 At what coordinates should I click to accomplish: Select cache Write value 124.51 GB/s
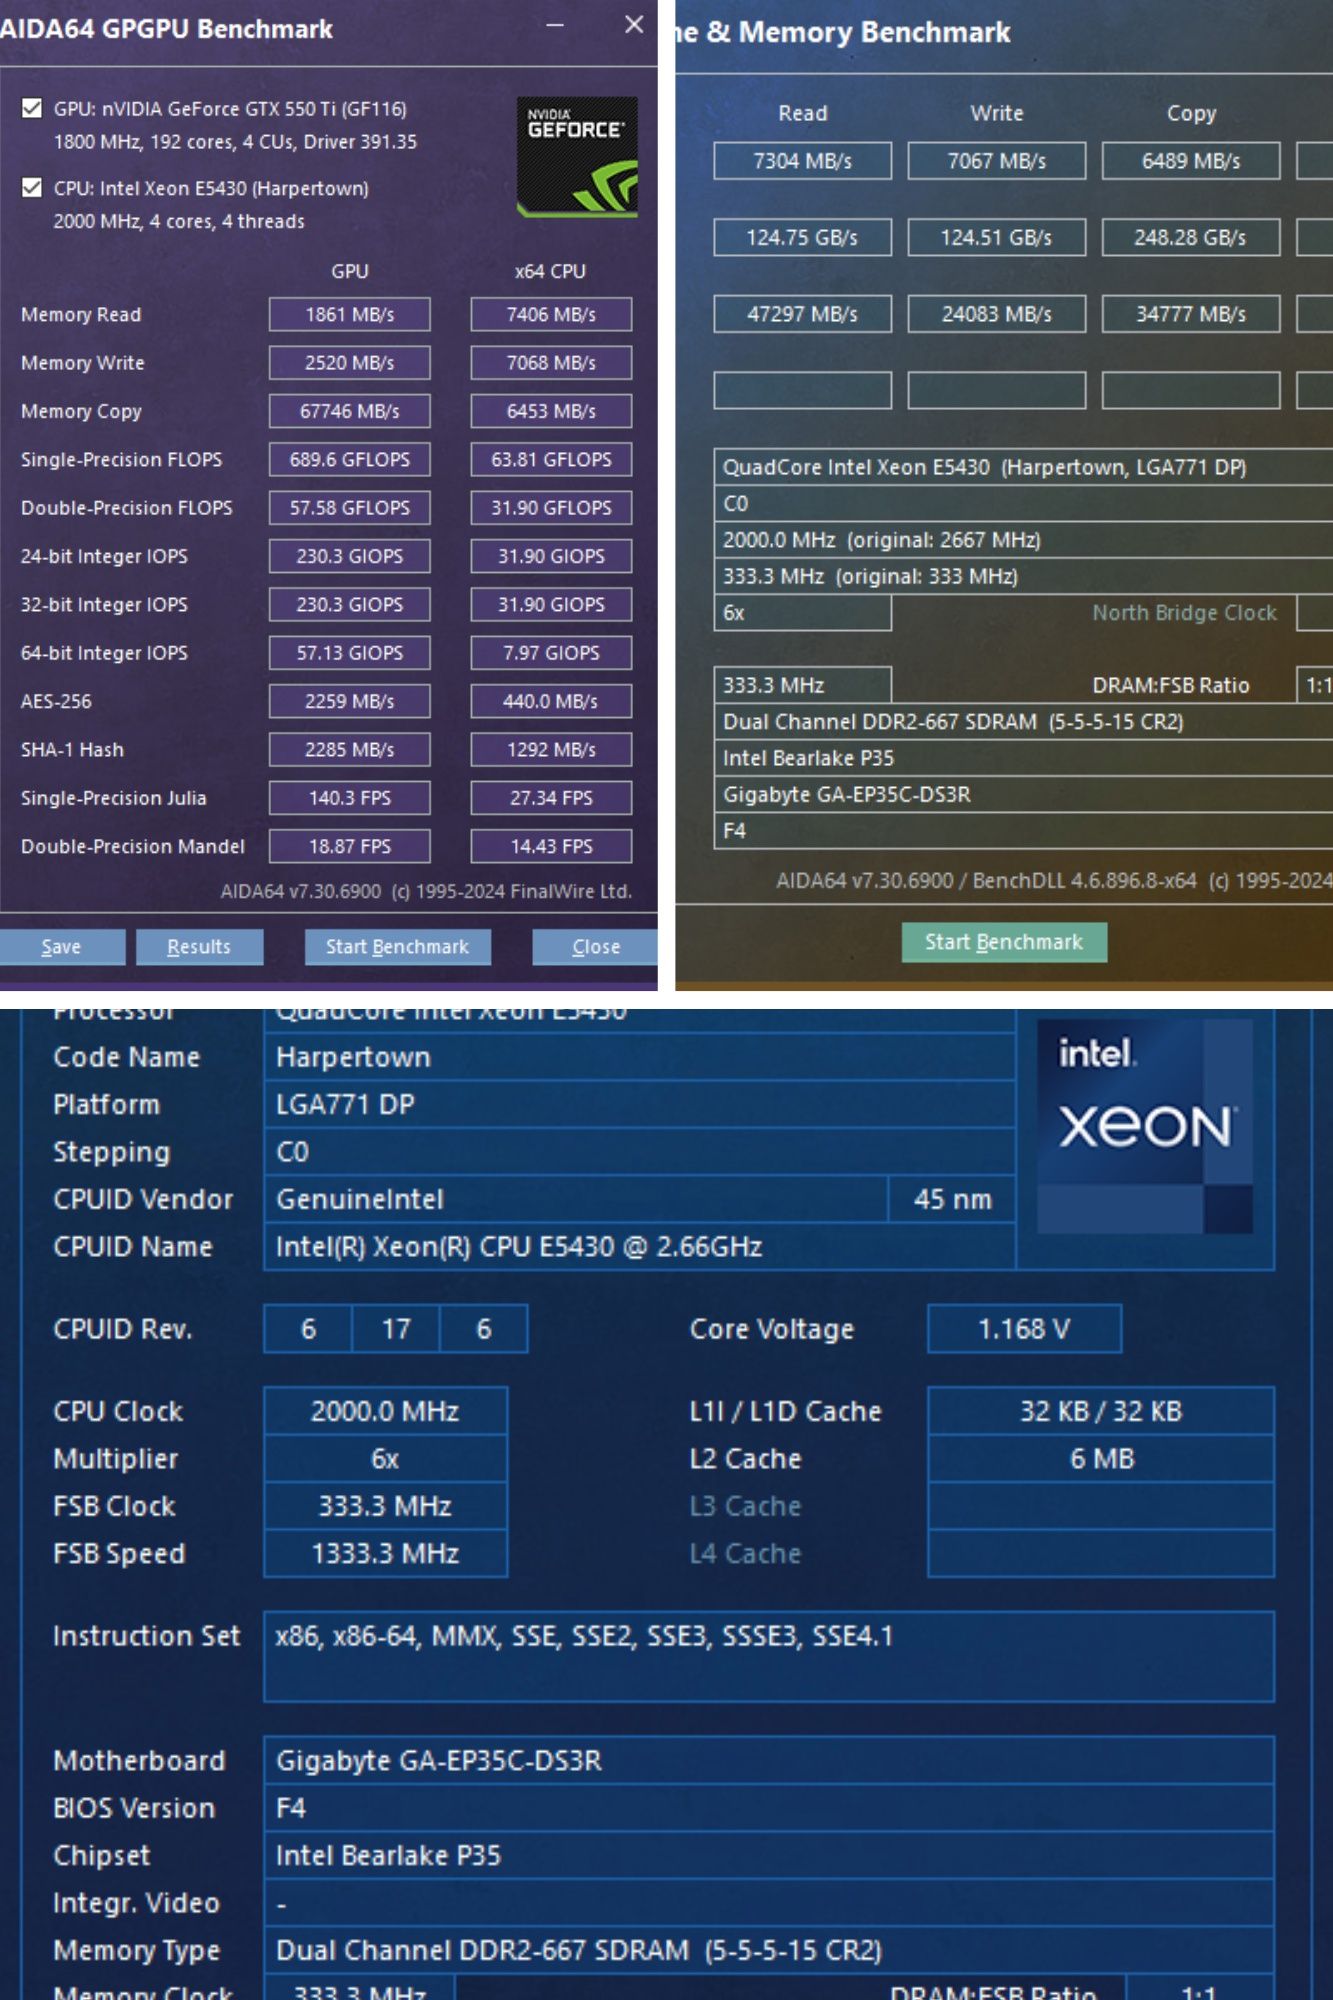(x=997, y=237)
